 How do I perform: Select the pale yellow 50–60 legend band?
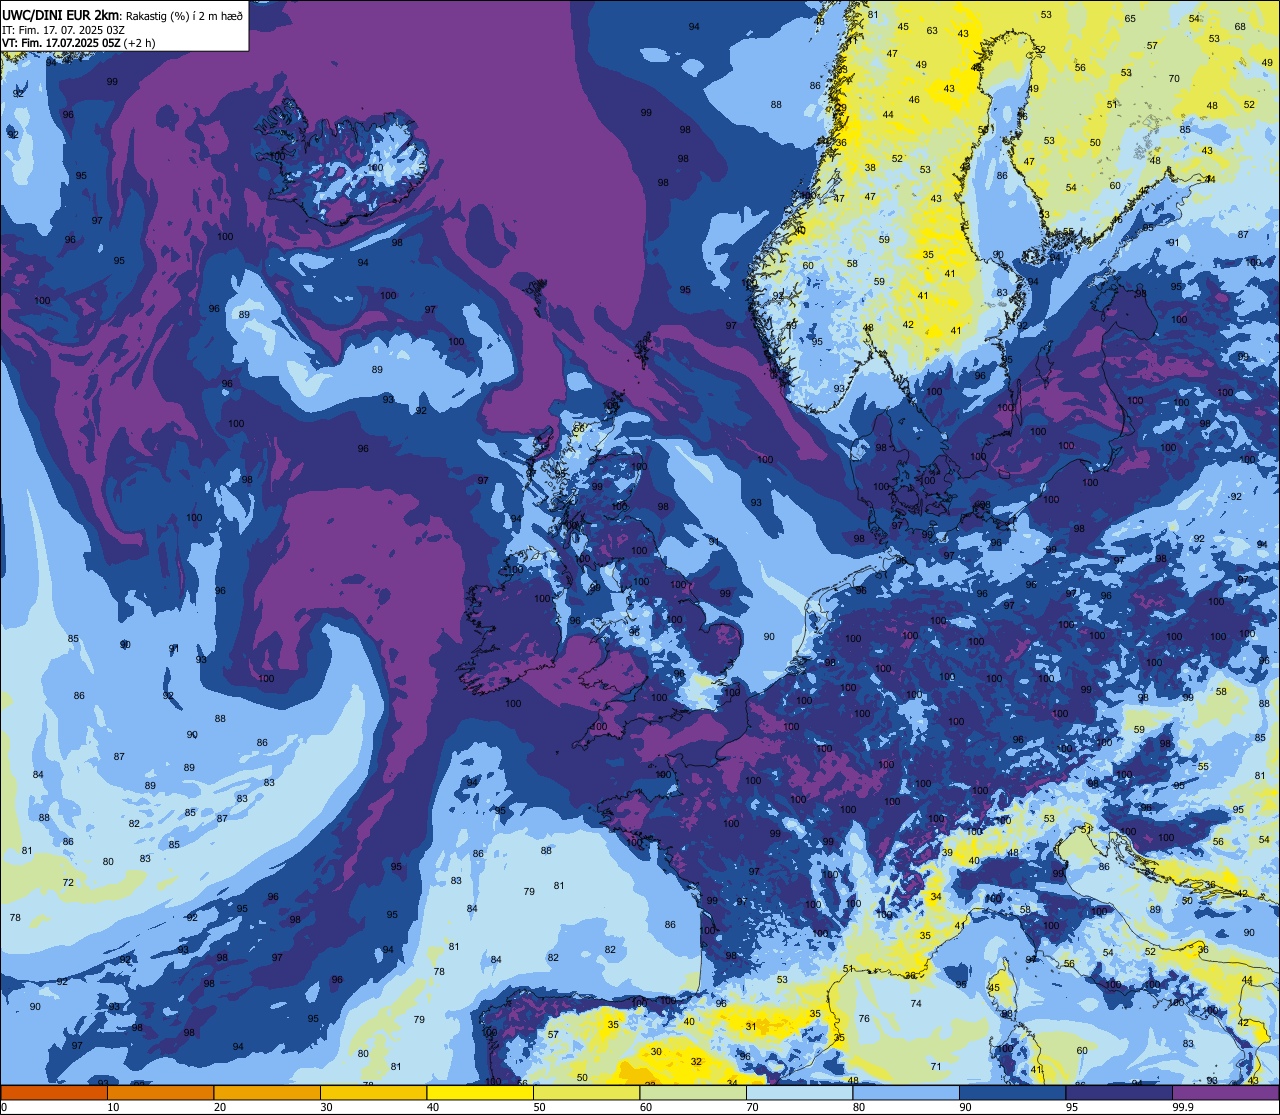(x=586, y=1093)
